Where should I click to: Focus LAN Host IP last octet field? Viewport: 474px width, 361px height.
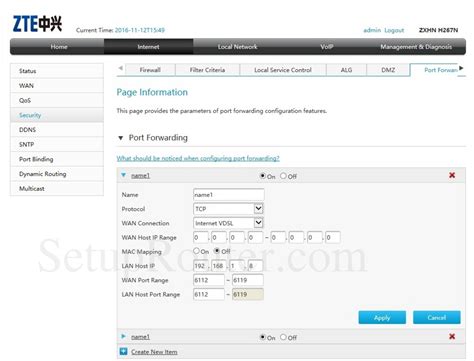255,266
